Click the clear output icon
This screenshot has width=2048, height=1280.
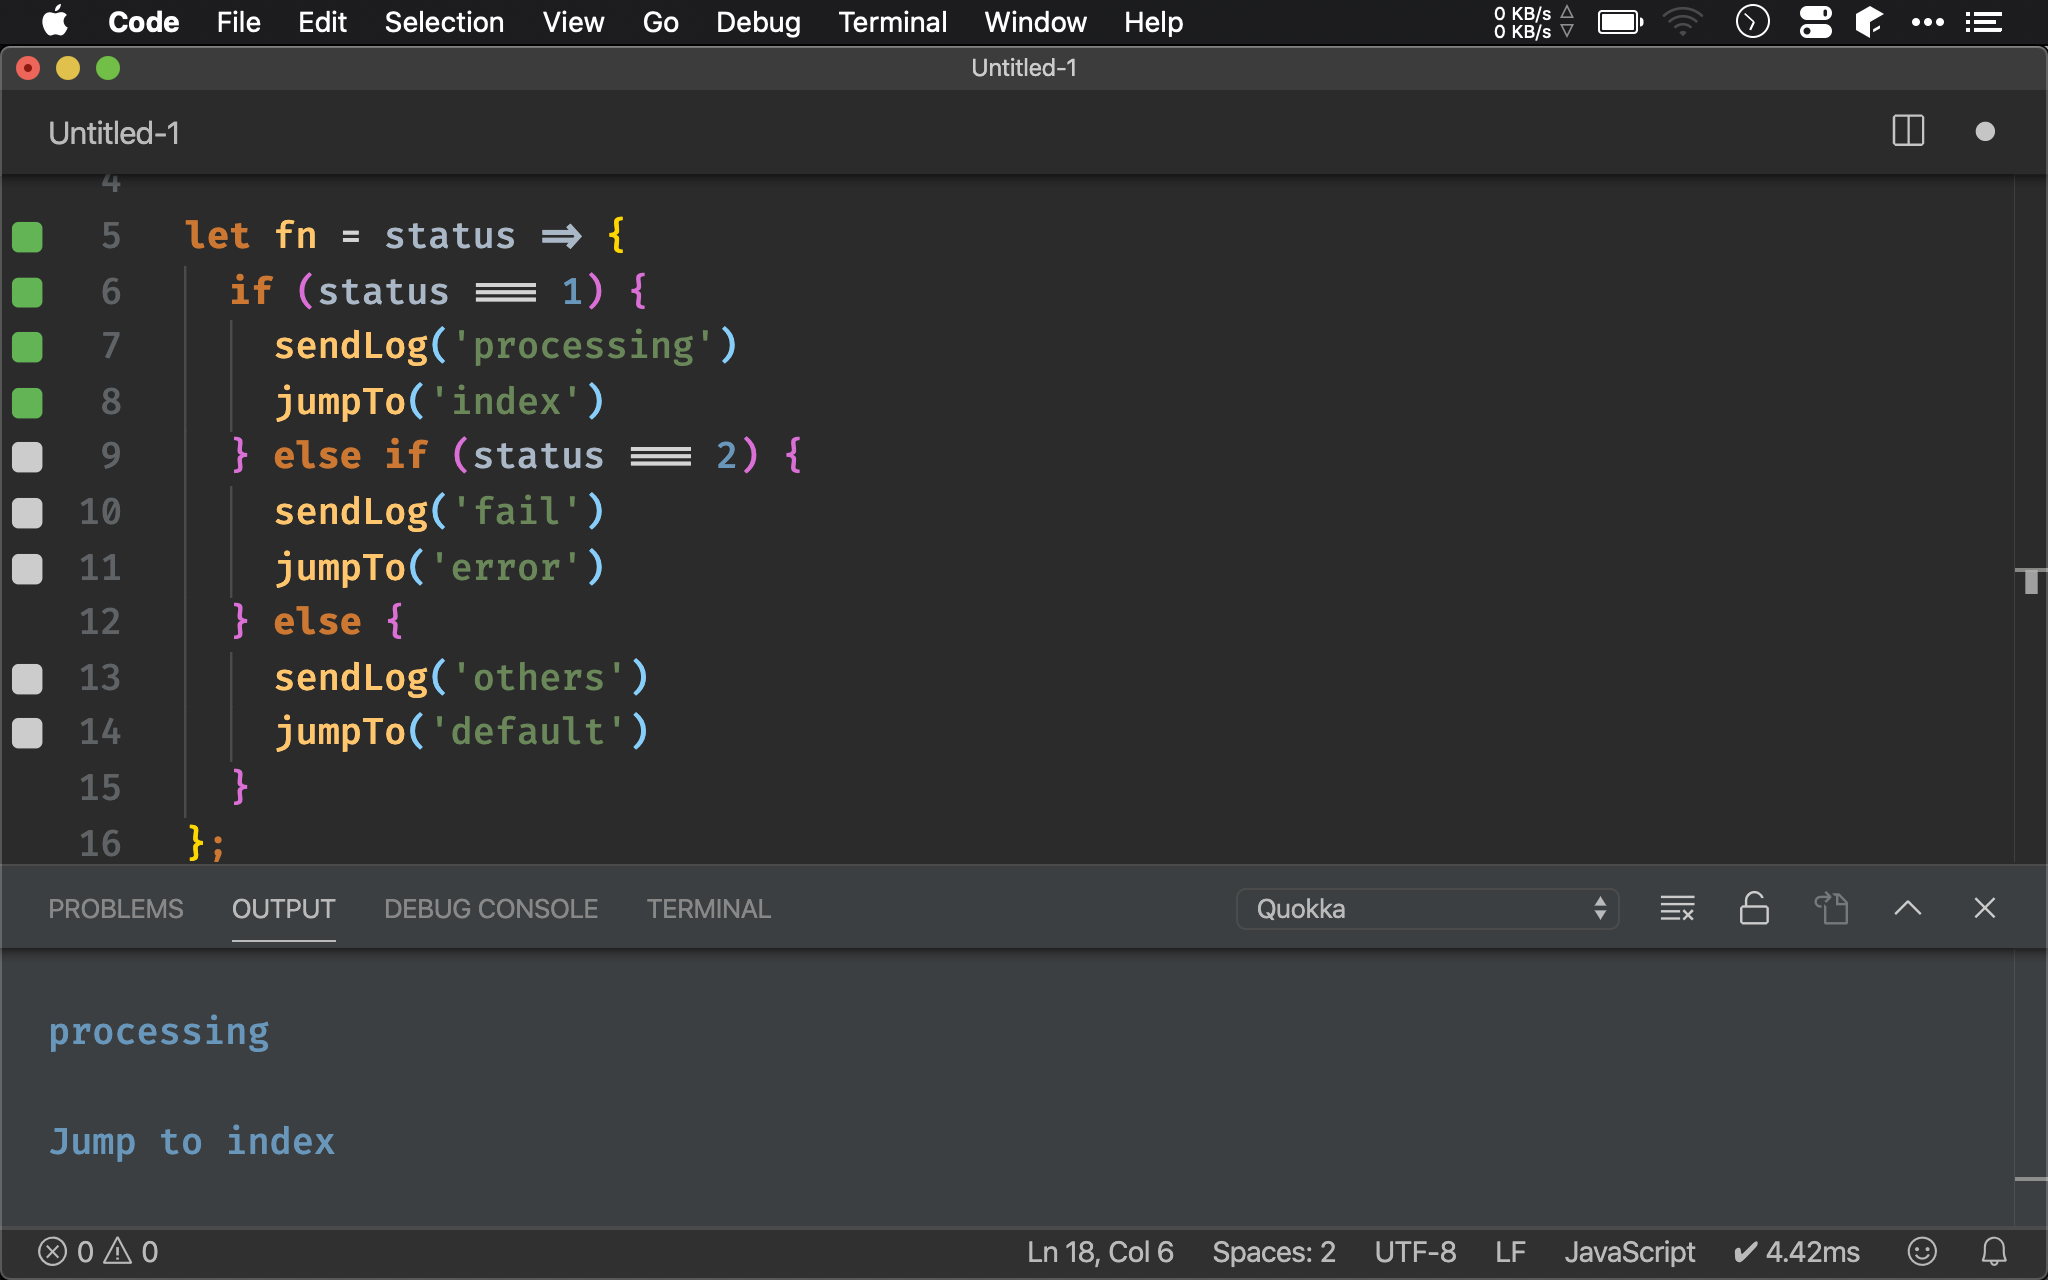coord(1677,908)
